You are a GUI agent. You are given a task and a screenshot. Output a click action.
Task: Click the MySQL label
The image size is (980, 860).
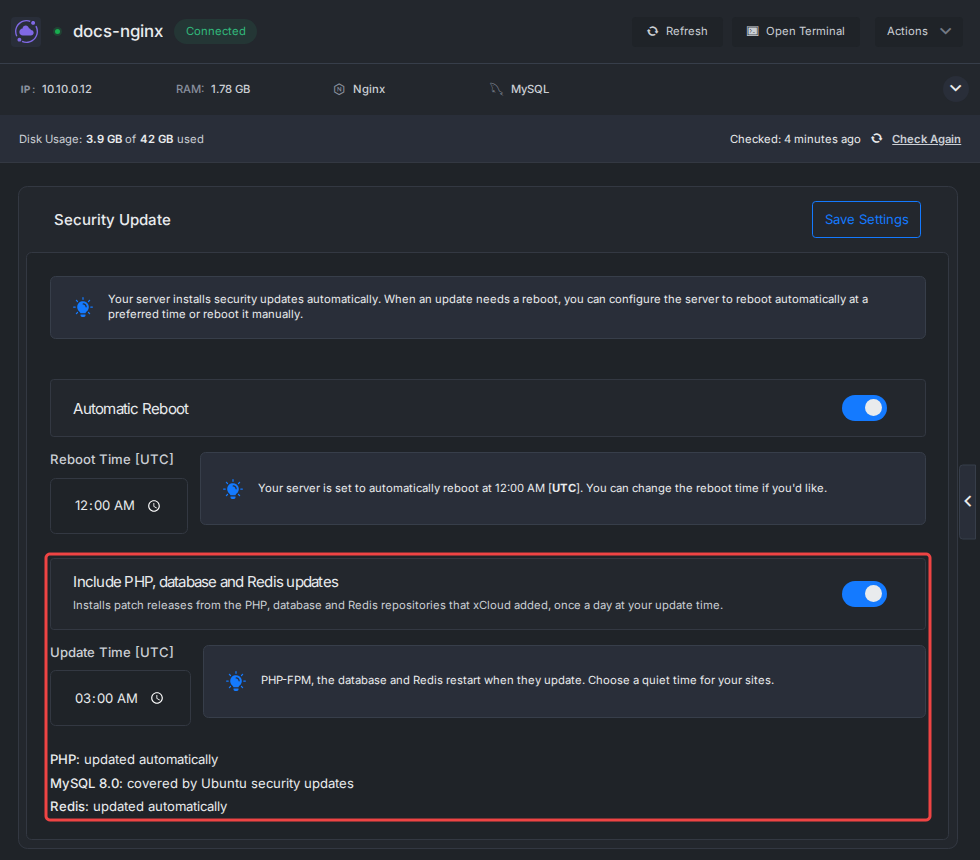point(530,89)
